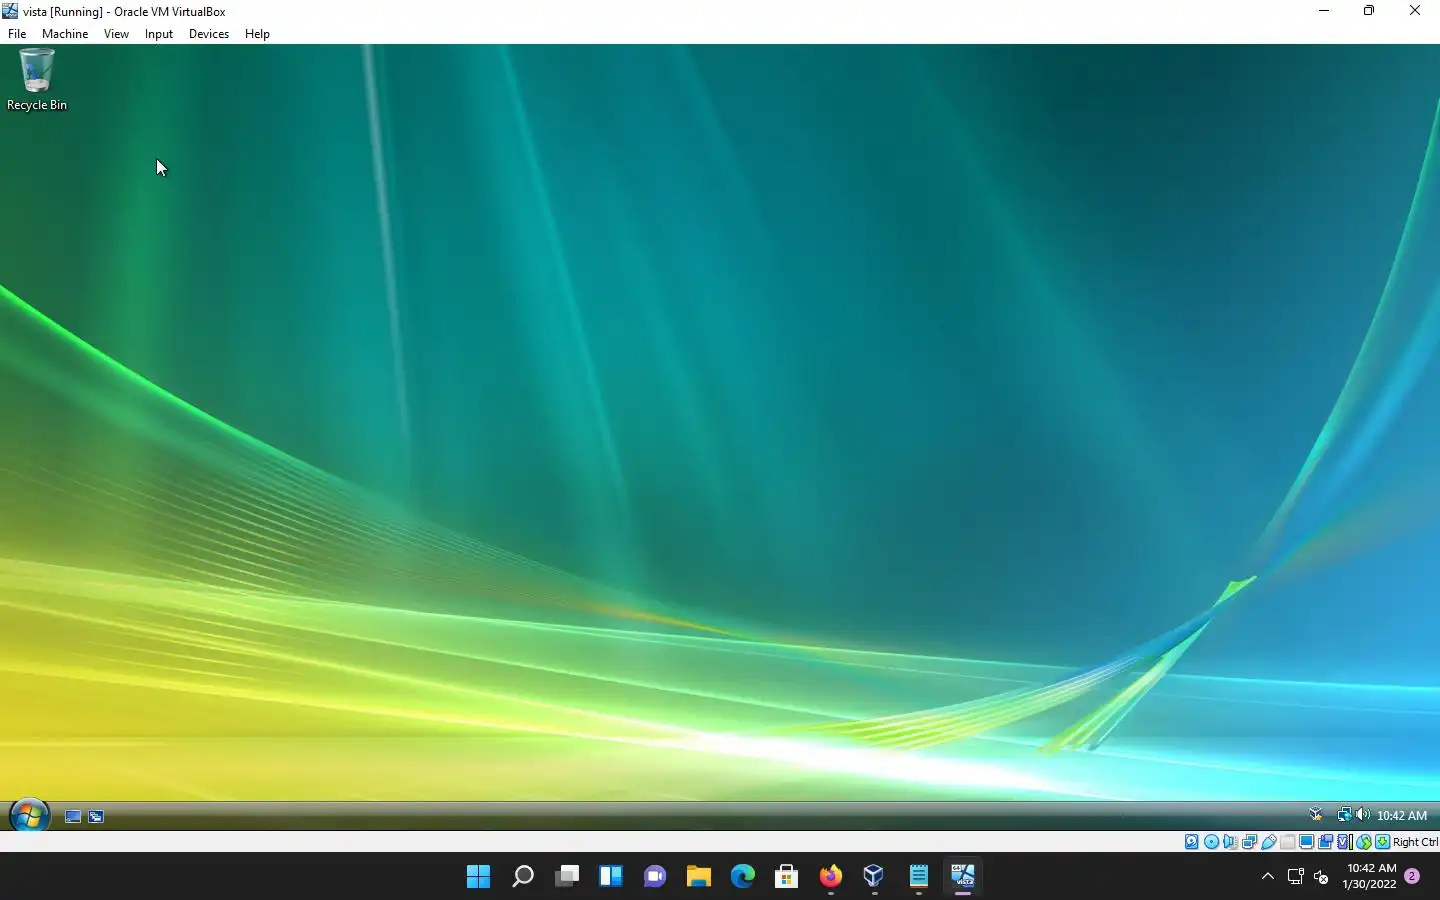Click VirtualBox hard disk activity indicator
This screenshot has height=900, width=1440.
coord(1192,841)
